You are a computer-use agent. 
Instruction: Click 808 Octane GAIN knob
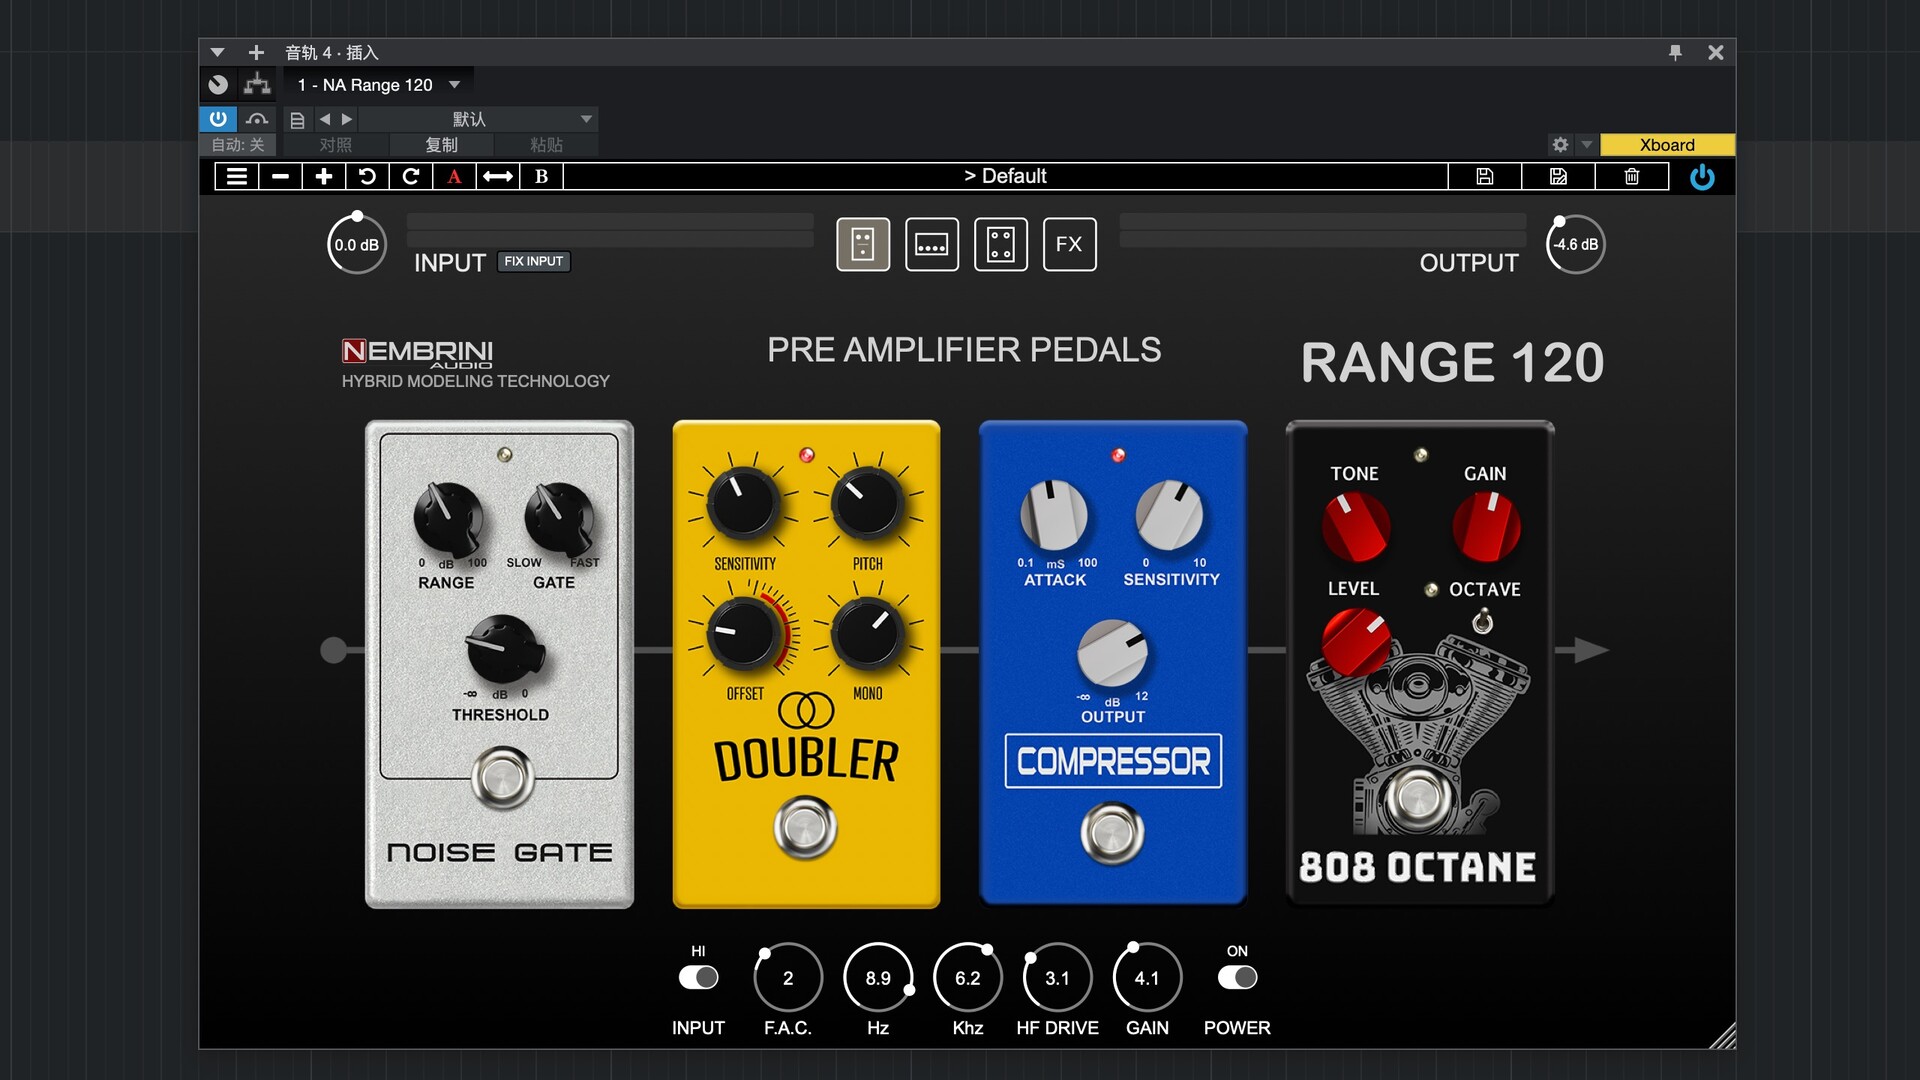[x=1486, y=527]
